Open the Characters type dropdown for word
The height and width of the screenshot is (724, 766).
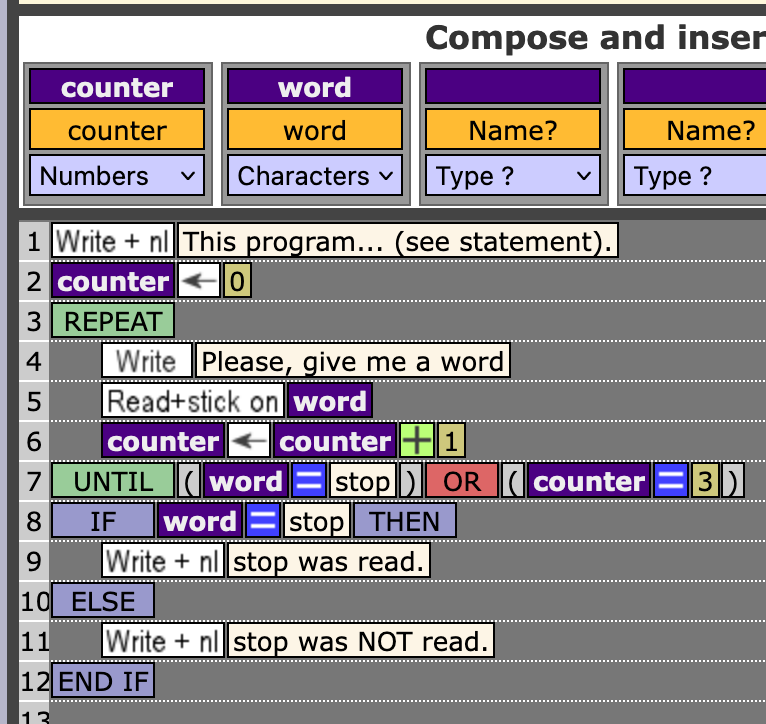[315, 176]
